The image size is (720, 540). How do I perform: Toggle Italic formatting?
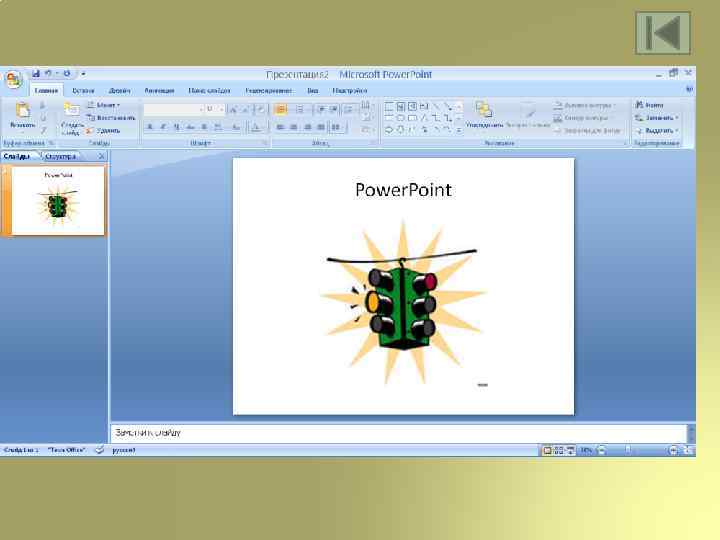point(163,127)
